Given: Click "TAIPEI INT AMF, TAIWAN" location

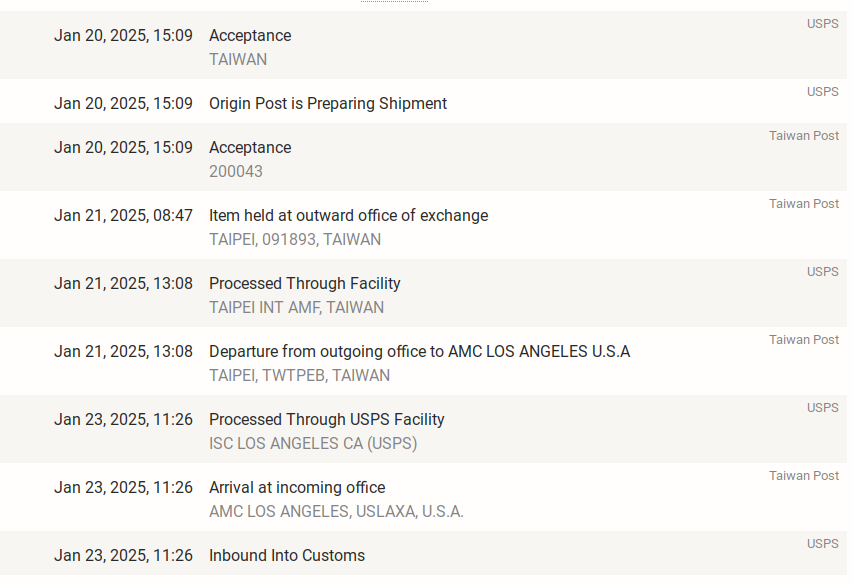Looking at the screenshot, I should tap(296, 308).
